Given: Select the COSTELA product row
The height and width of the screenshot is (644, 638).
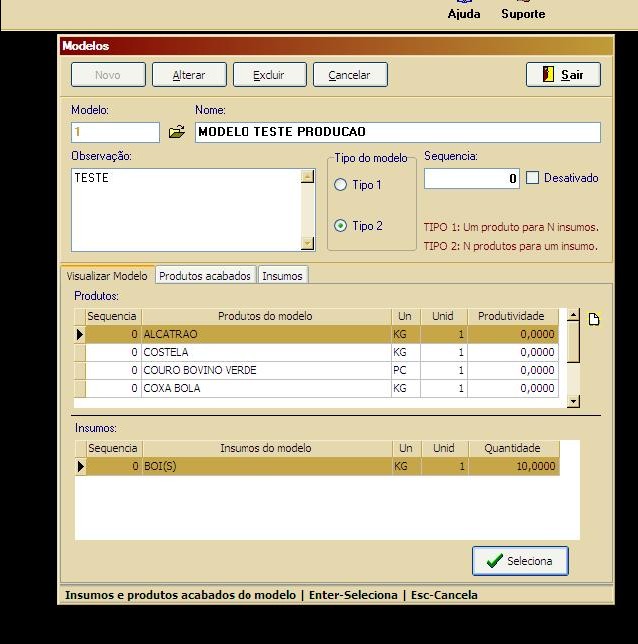Looking at the screenshot, I should (x=316, y=352).
